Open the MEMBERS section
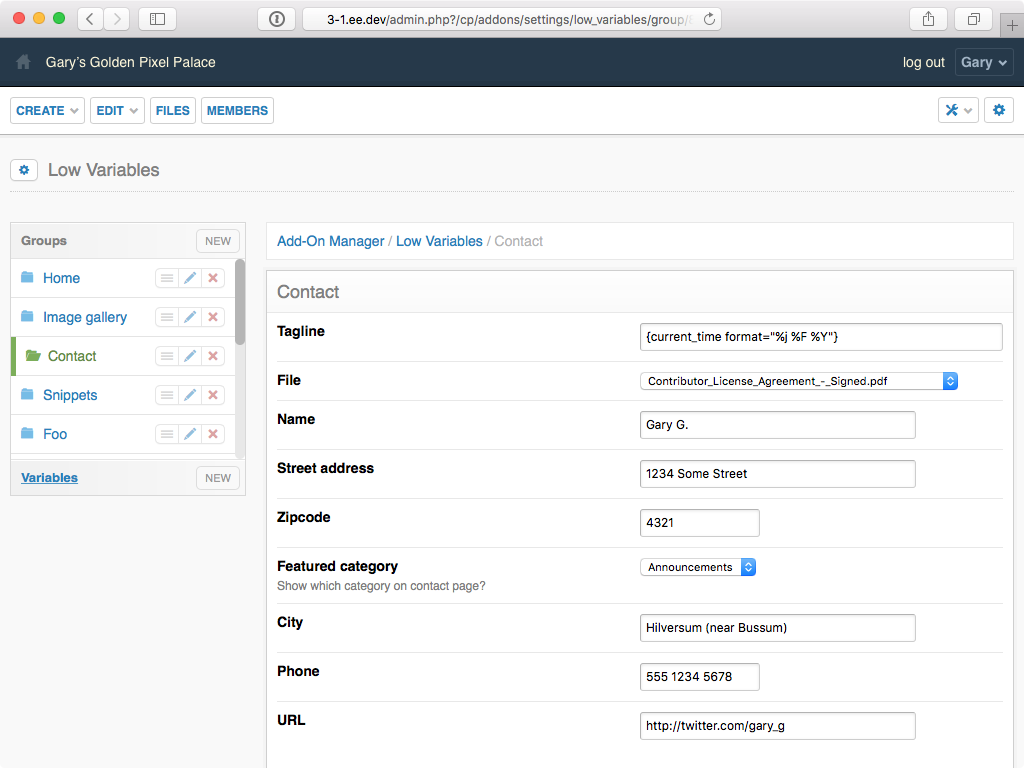The image size is (1024, 768). (x=237, y=110)
